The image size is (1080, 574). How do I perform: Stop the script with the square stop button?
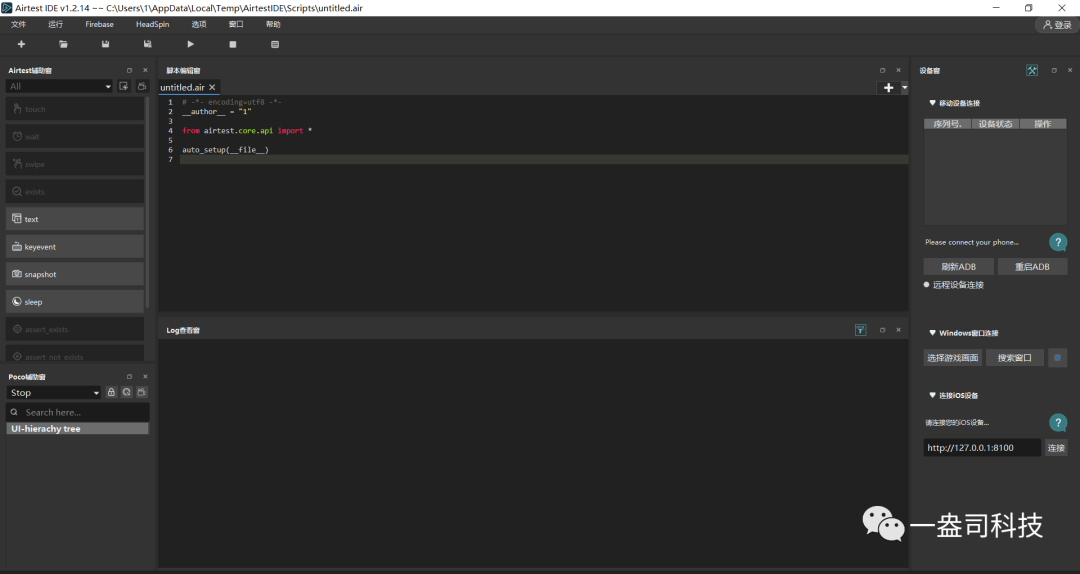233,44
